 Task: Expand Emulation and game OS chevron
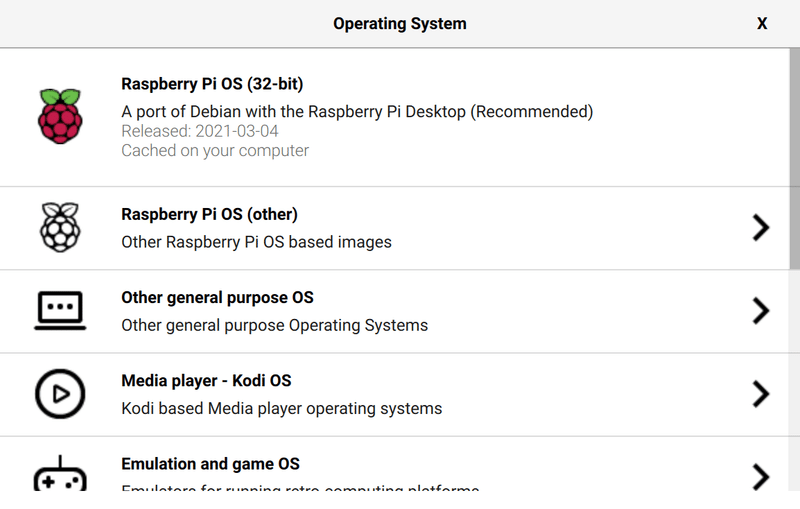761,475
